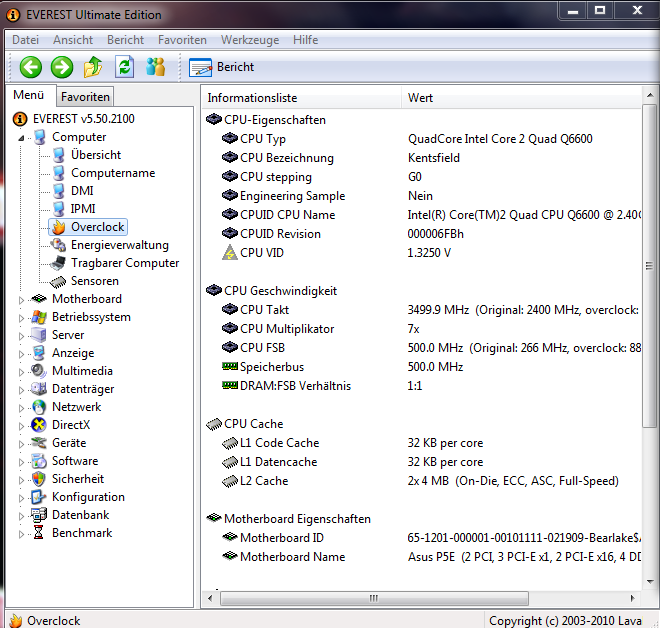This screenshot has height=628, width=660.
Task: Open the Favoriten menu in menu bar
Action: pos(182,40)
